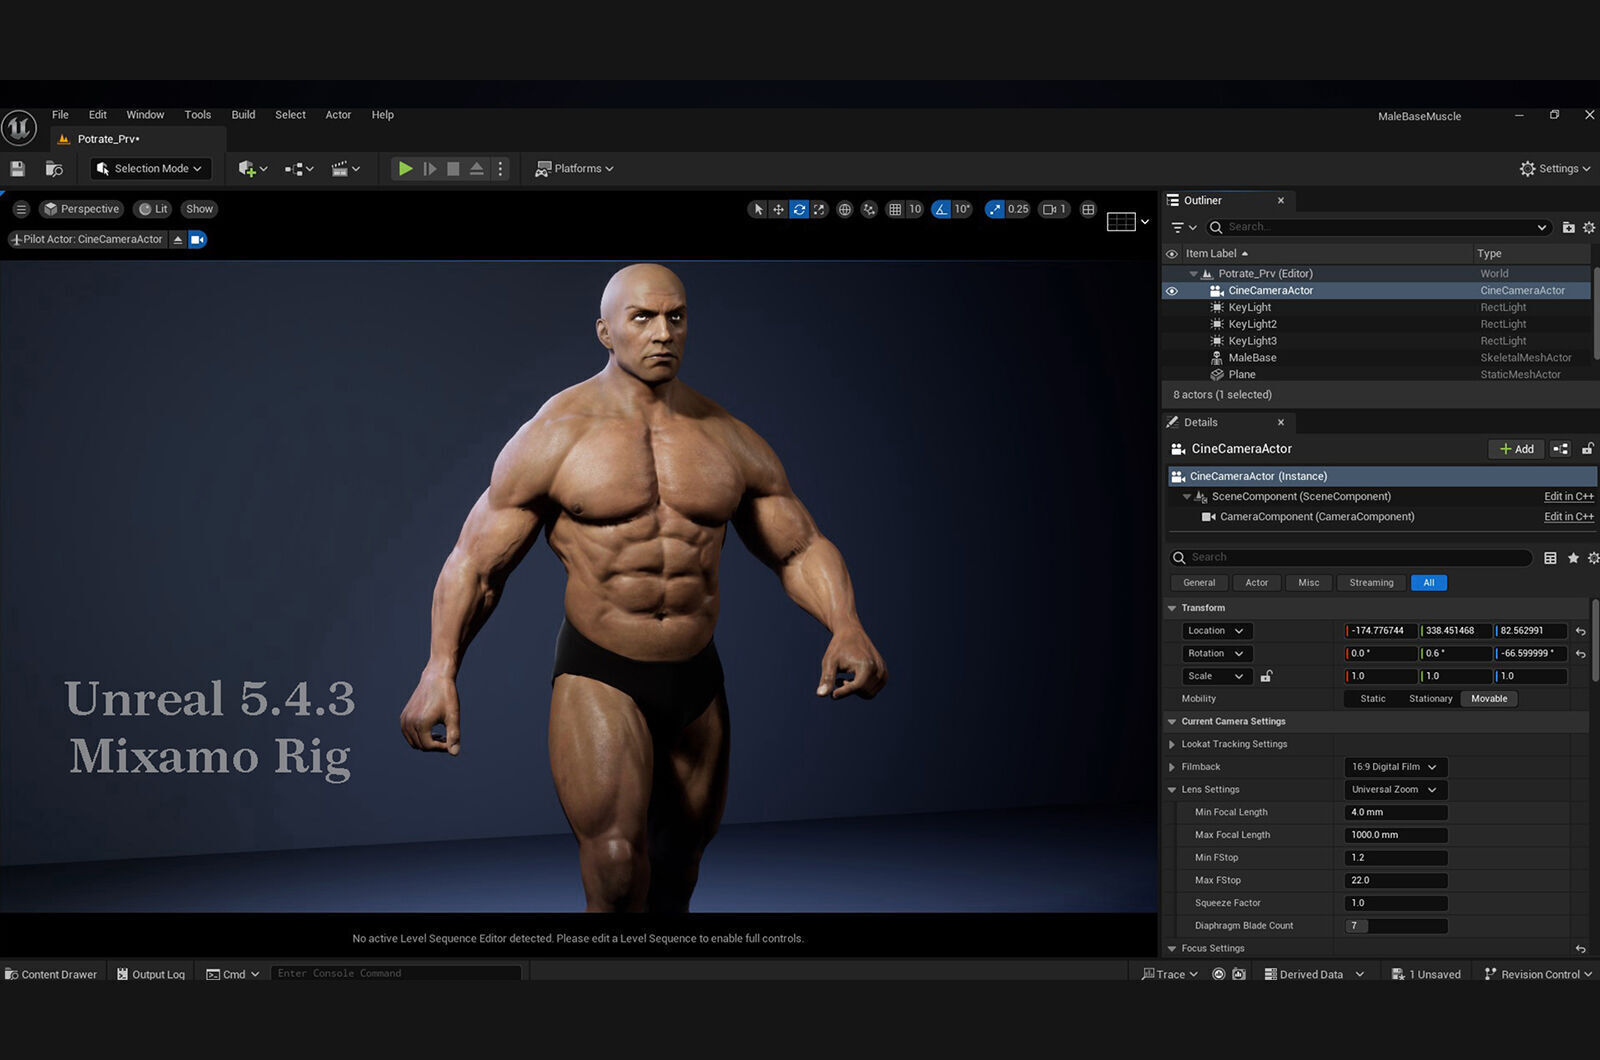Open the Outliner filter options

1184,227
